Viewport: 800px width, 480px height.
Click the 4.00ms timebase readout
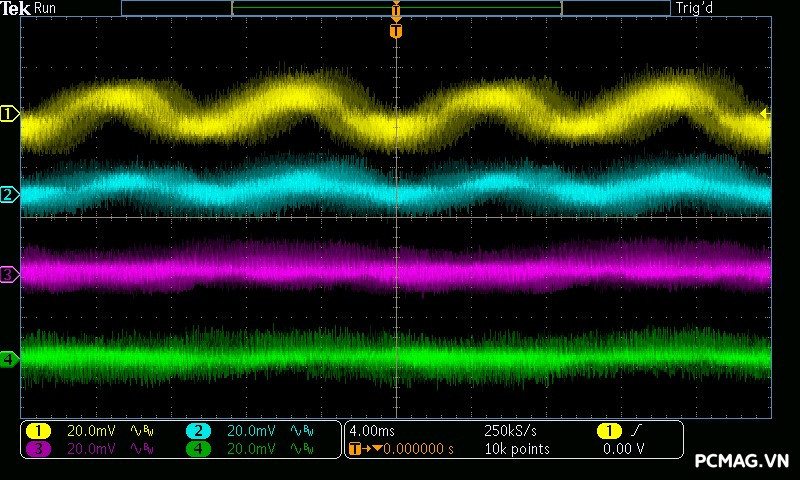pos(371,431)
